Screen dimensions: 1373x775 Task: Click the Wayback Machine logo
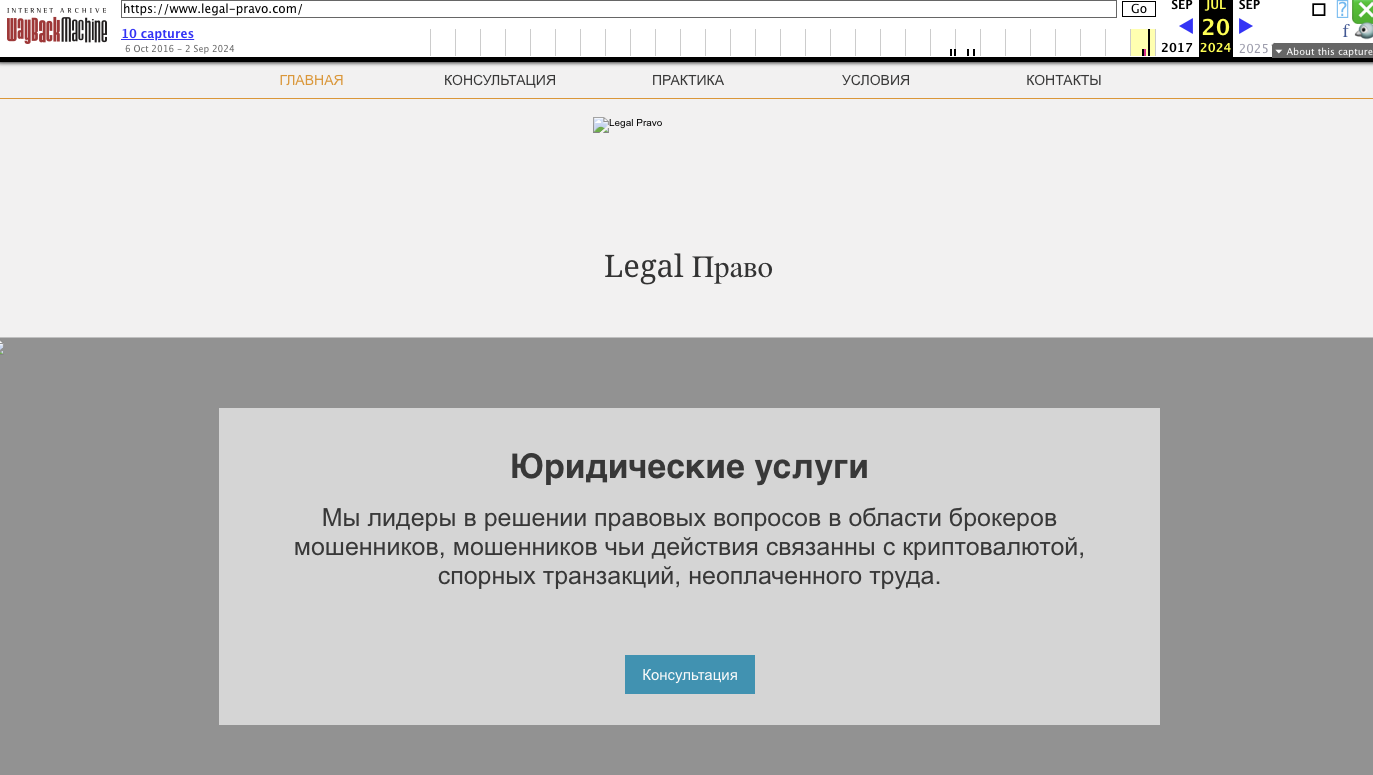(x=57, y=27)
